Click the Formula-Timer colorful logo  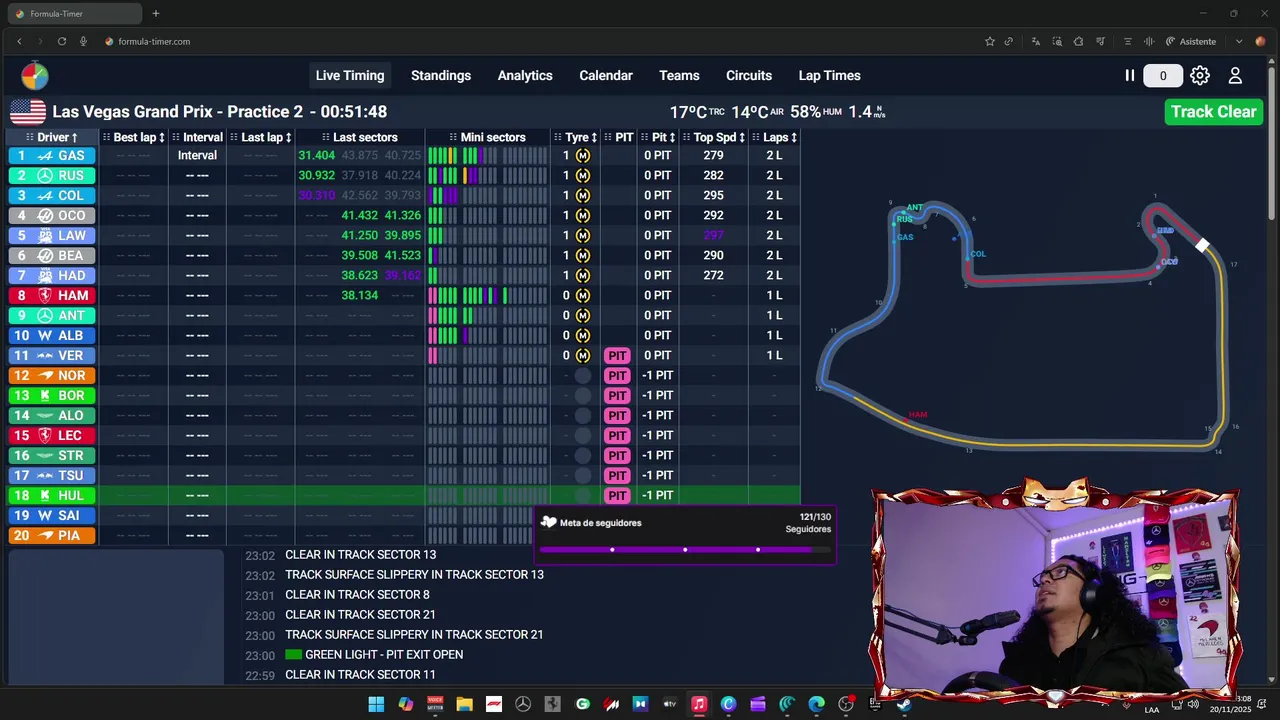pyautogui.click(x=34, y=76)
